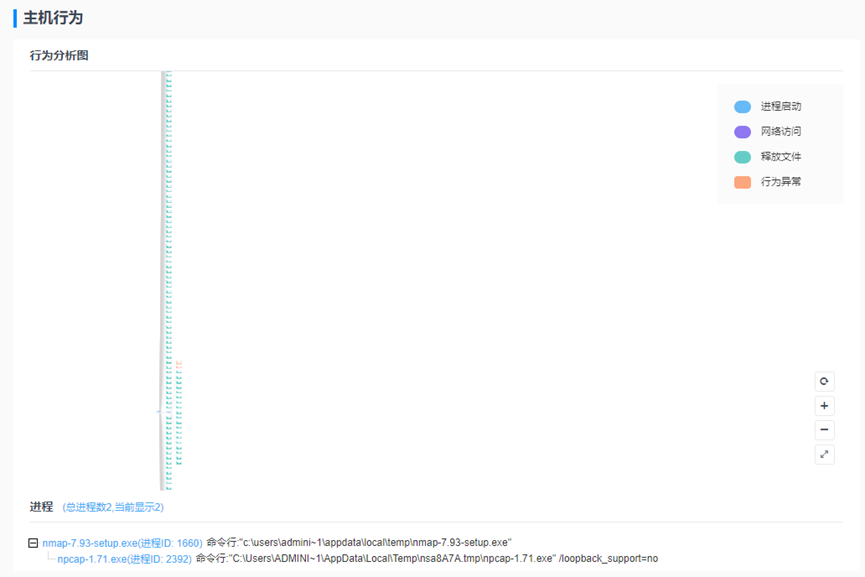
Task: Toggle the 行为异常 orange legend swatch
Action: [x=743, y=182]
